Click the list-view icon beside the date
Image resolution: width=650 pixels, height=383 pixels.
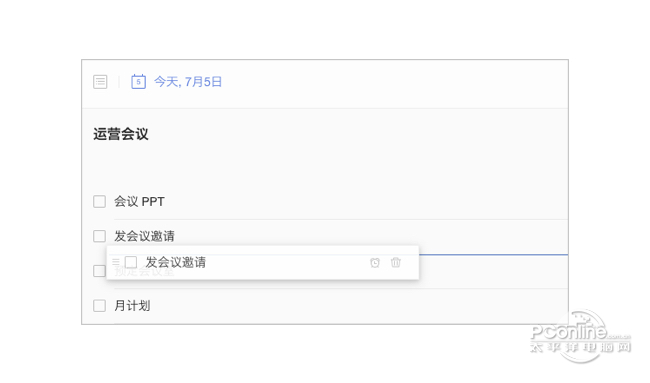tap(100, 82)
